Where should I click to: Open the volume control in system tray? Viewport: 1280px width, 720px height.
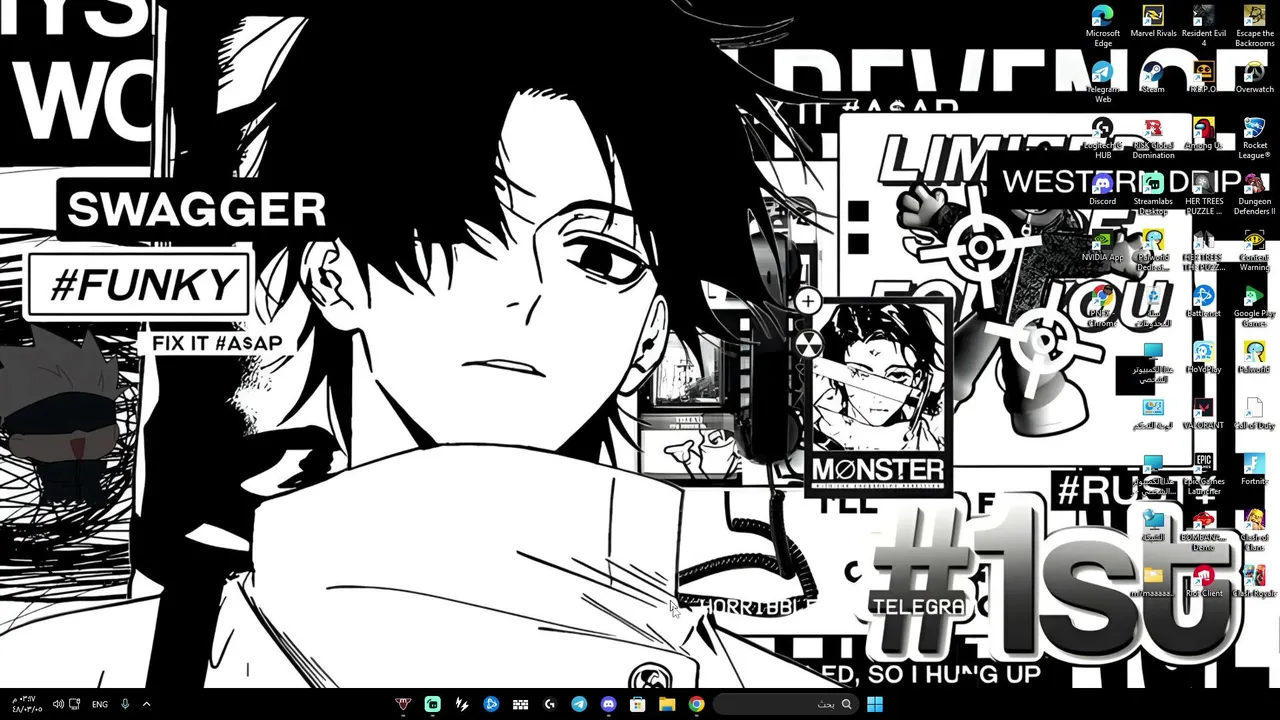point(58,704)
